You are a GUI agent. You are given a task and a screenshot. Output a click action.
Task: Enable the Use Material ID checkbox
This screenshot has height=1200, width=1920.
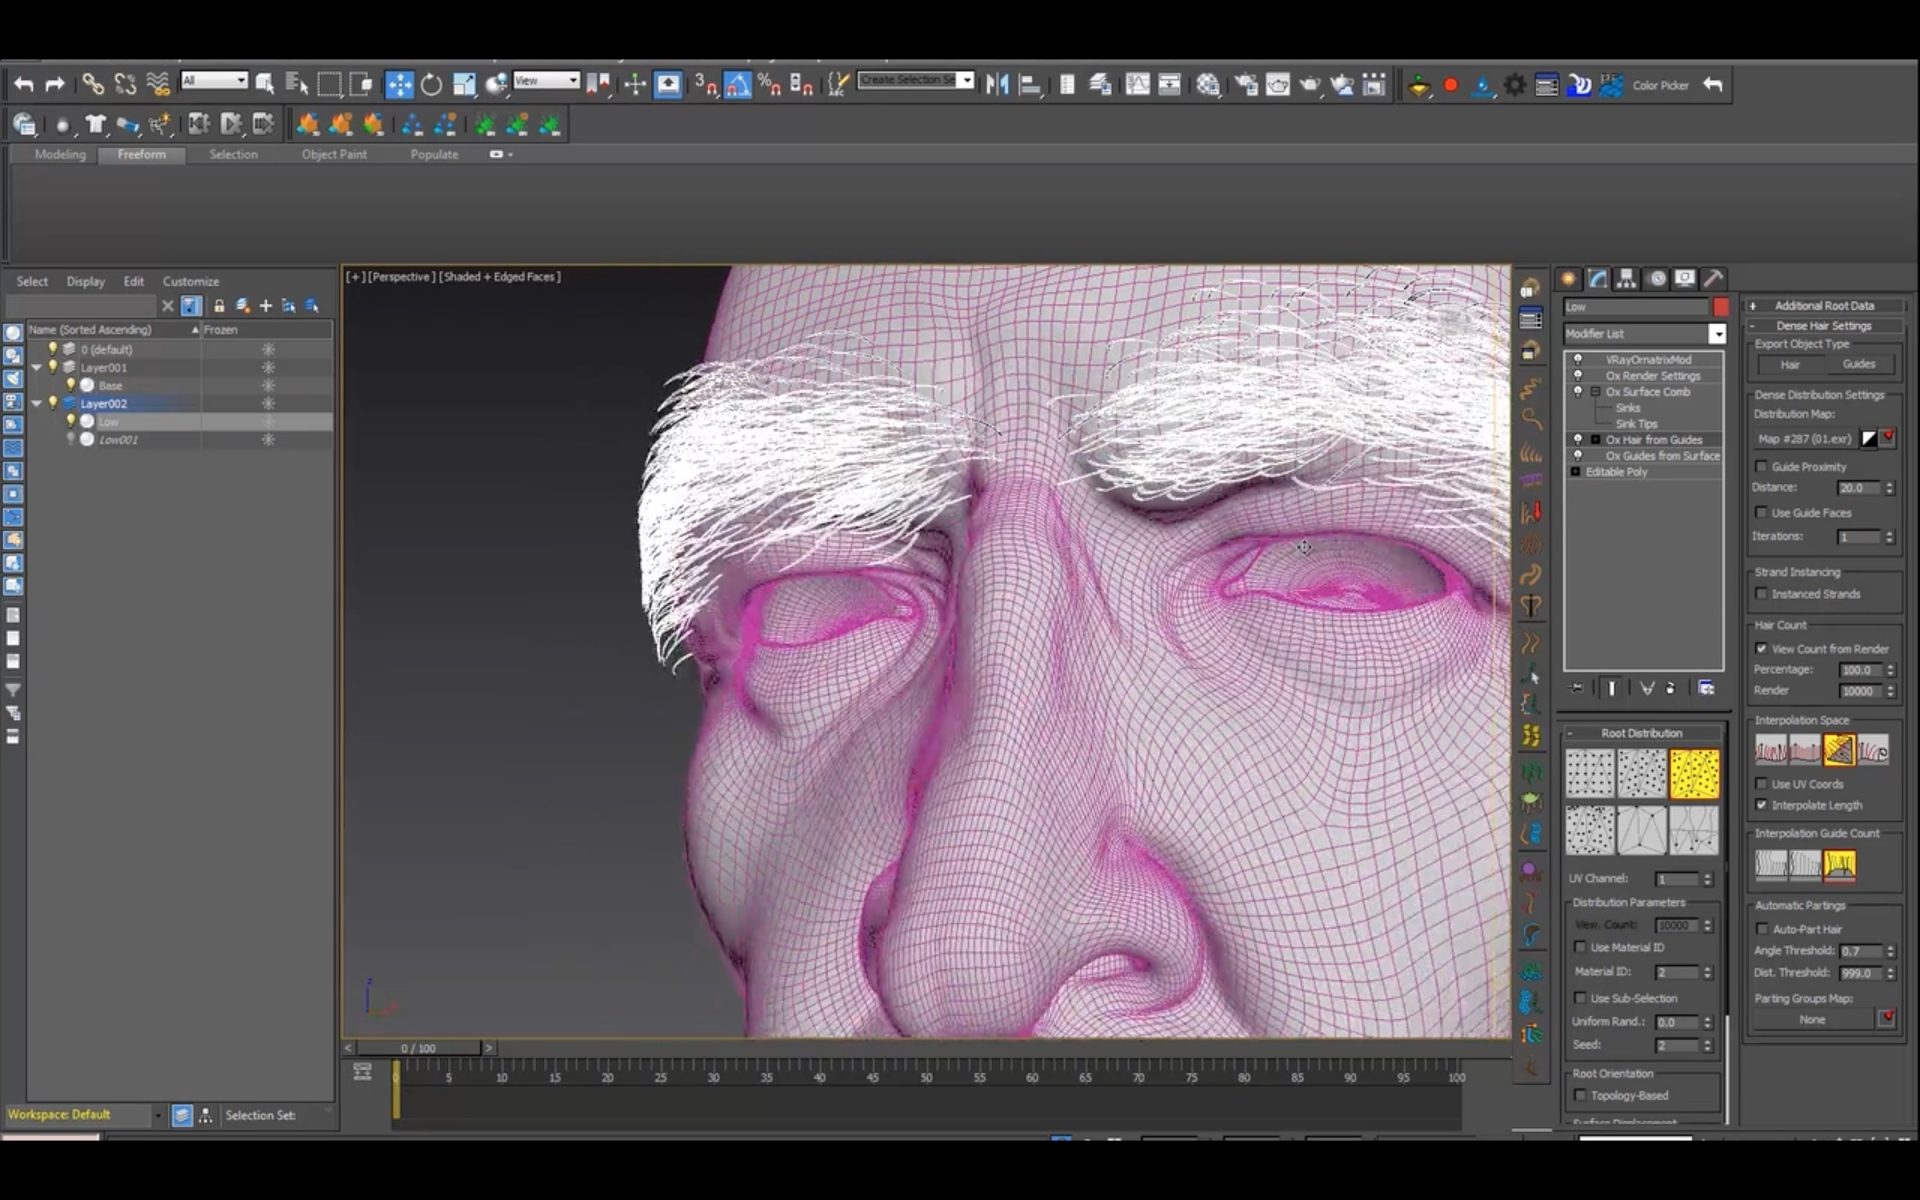pos(1580,947)
